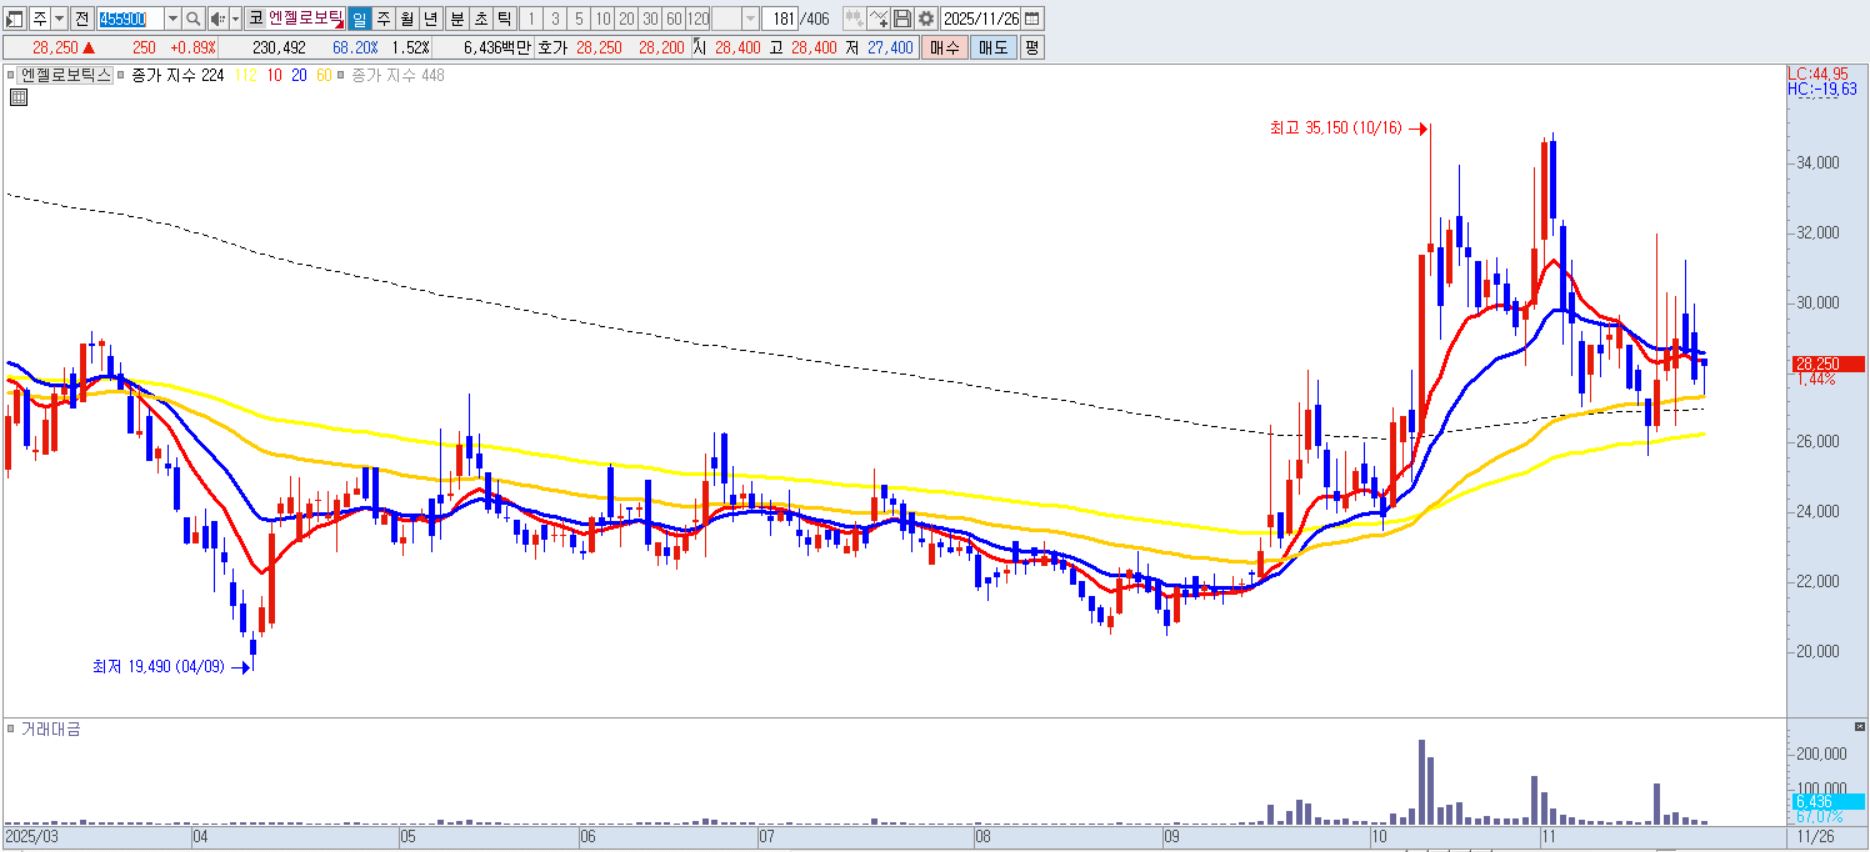Switch to the 월 monthly chart period
The height and width of the screenshot is (852, 1870).
pos(407,19)
